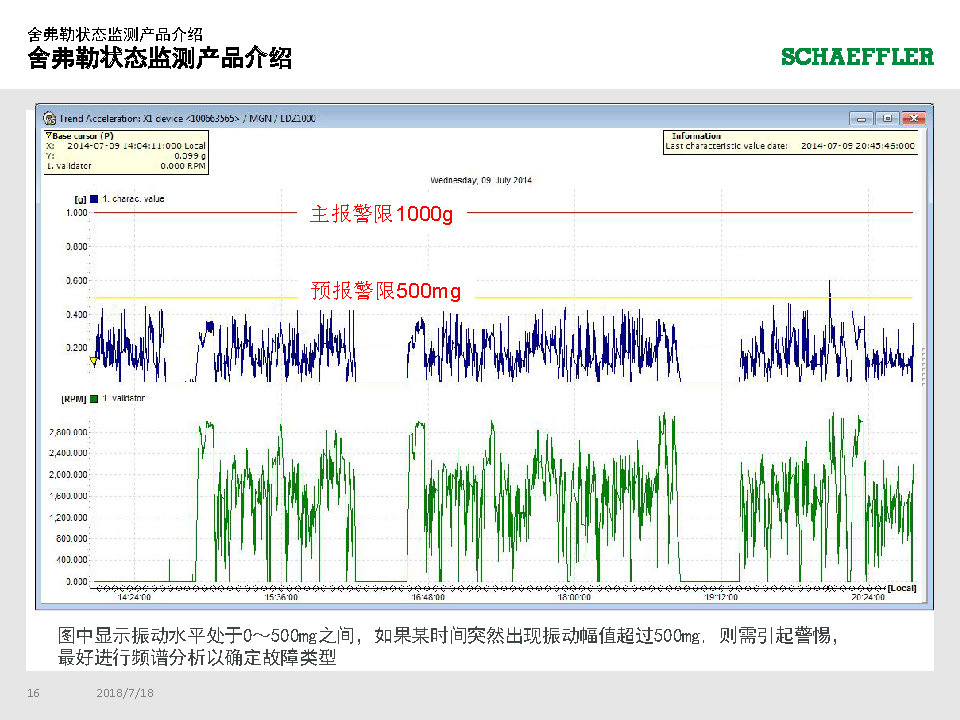Viewport: 960px width, 720px height.
Task: Click the 14:24:00 time axis label
Action: [x=134, y=597]
